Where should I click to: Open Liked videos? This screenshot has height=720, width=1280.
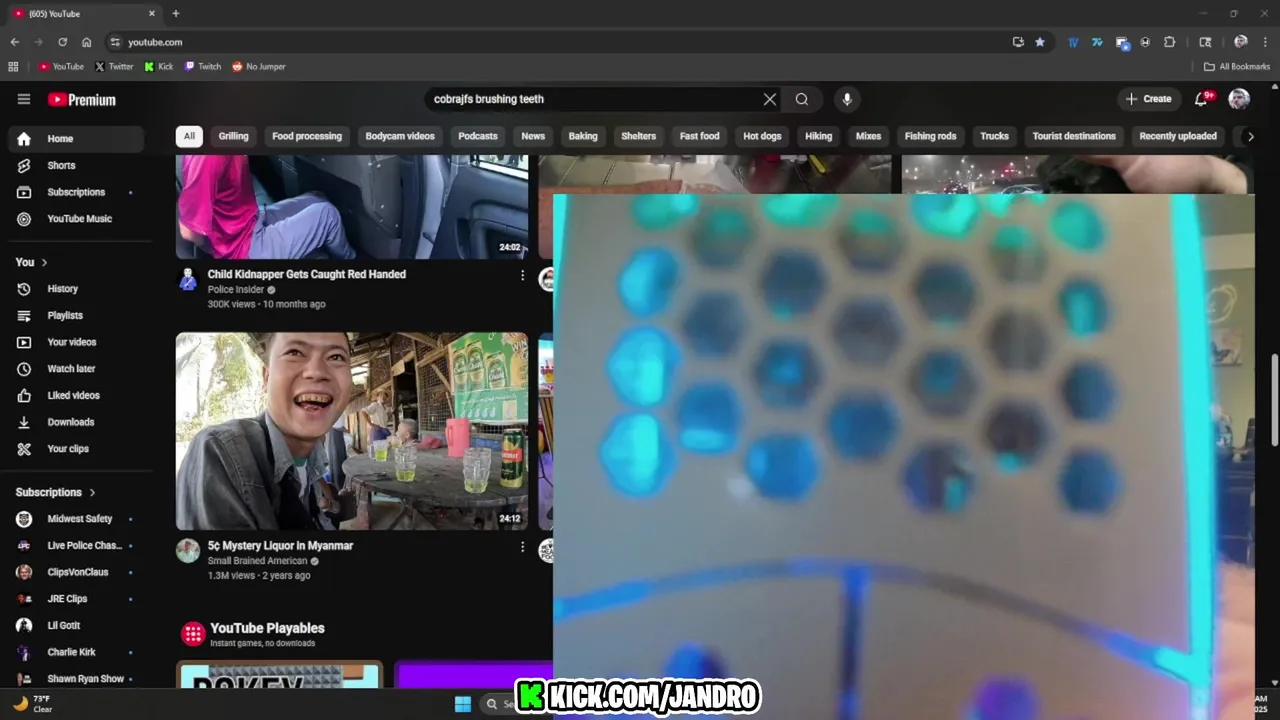[x=76, y=395]
